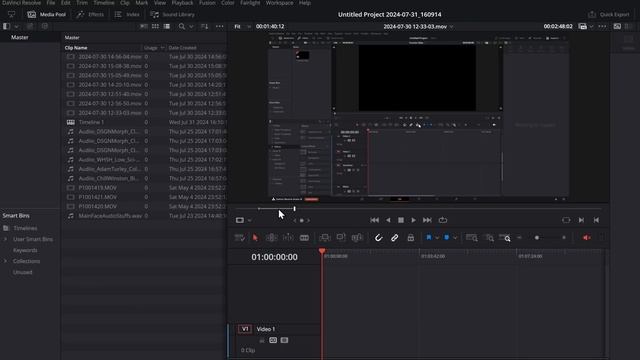Open the Sound Library panel
This screenshot has width=640, height=360.
[x=172, y=14]
